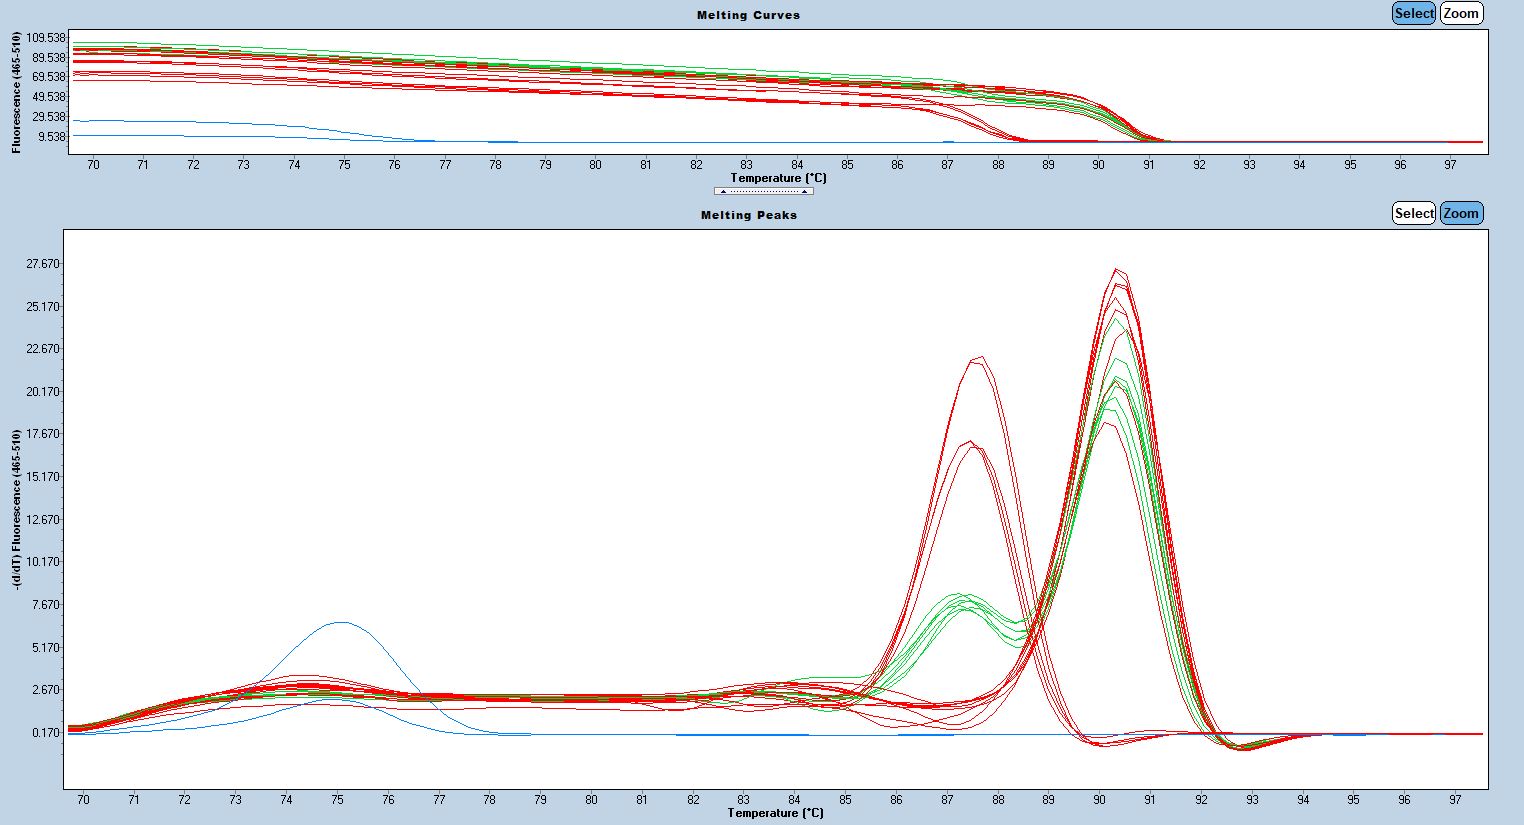Switch Melting Peaks chart to Select mode

point(1413,213)
